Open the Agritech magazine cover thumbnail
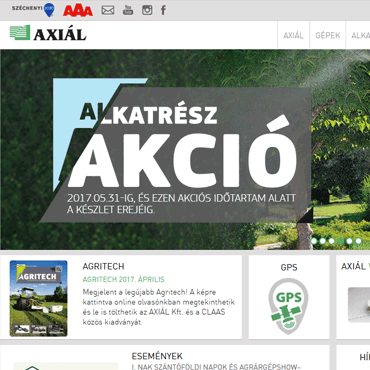This screenshot has width=370, height=370. click(x=38, y=298)
